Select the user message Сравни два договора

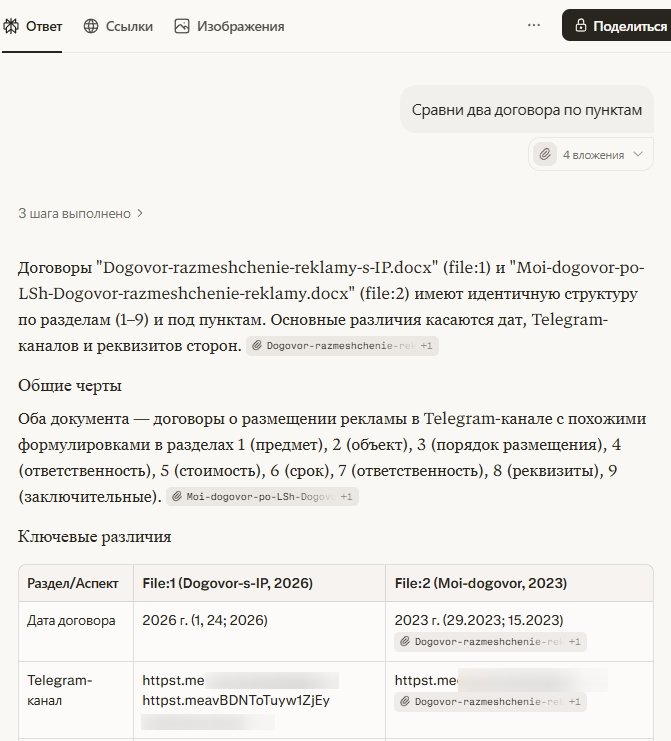526,109
